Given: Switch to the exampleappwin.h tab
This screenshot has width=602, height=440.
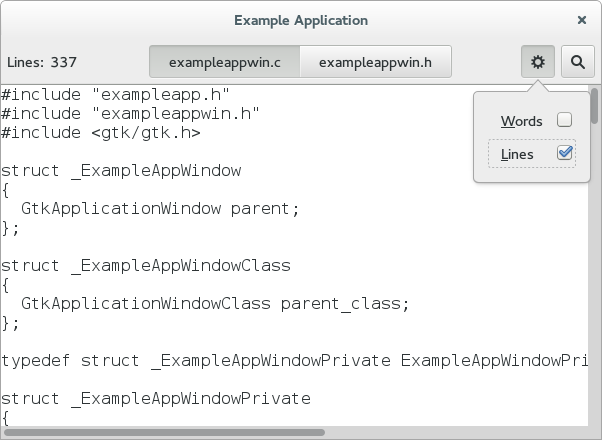Looking at the screenshot, I should tap(375, 62).
